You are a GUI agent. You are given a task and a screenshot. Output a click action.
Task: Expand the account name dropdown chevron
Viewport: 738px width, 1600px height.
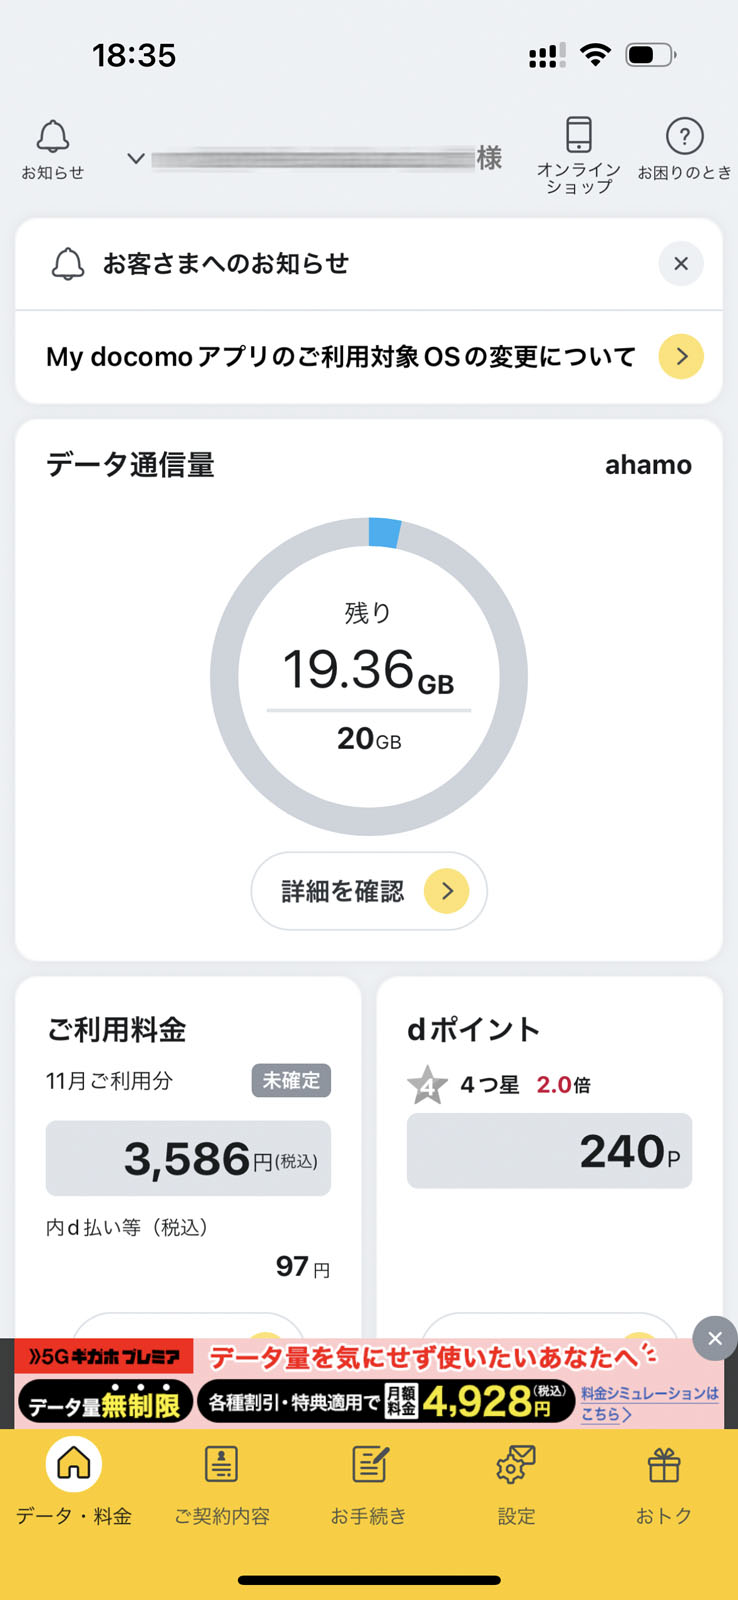(x=136, y=158)
